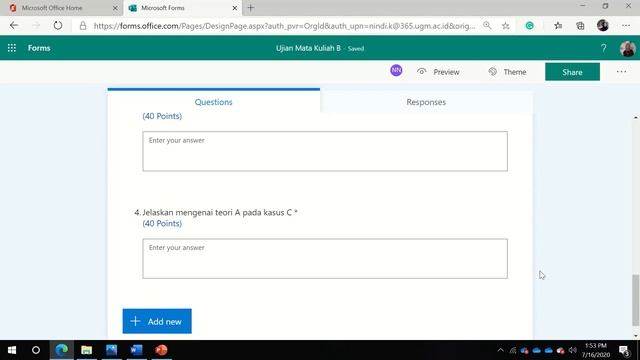Viewport: 640px width, 360px height.
Task: Open File Explorer from the taskbar
Action: coord(86,350)
